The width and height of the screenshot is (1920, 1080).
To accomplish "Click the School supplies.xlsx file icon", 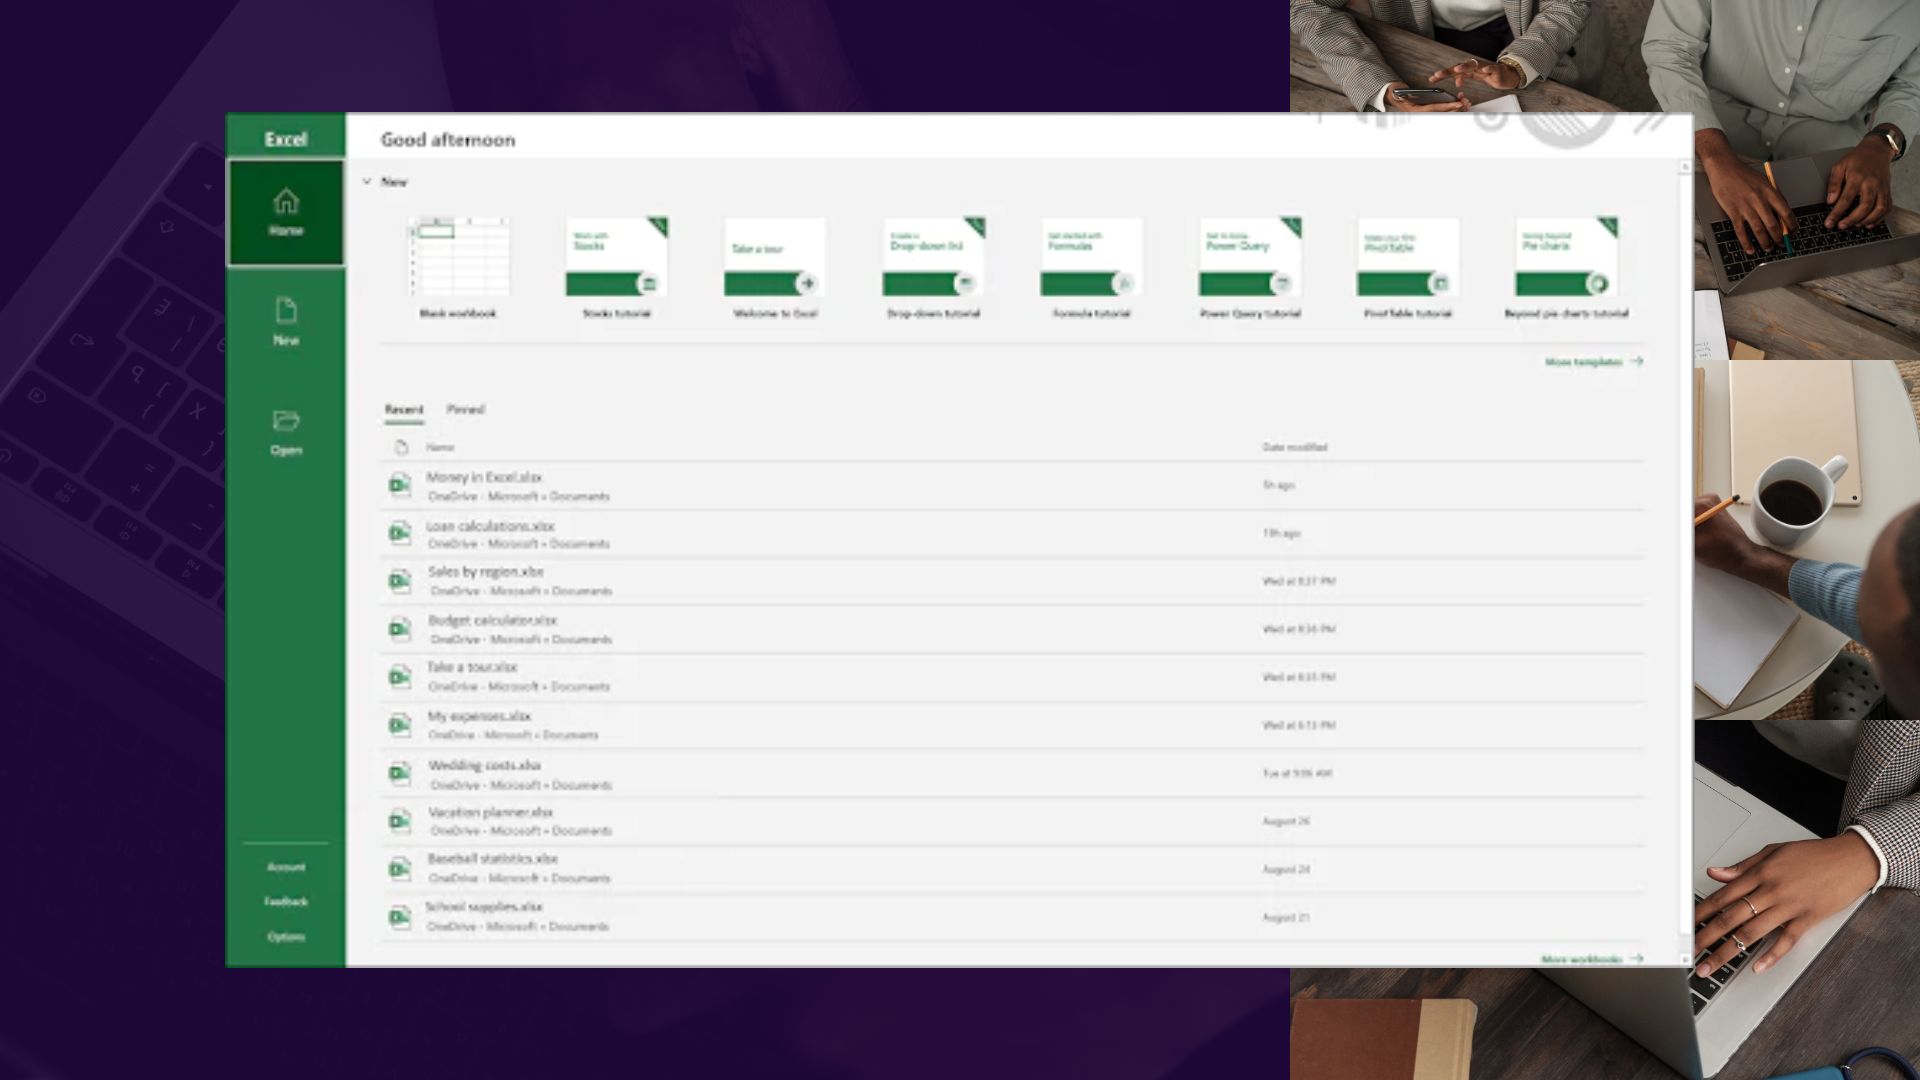I will click(x=400, y=917).
